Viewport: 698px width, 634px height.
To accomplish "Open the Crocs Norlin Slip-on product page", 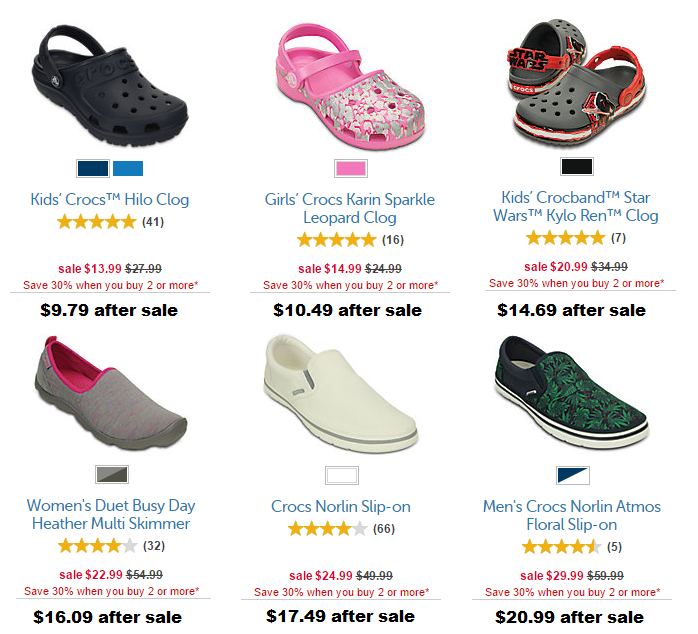I will 341,507.
